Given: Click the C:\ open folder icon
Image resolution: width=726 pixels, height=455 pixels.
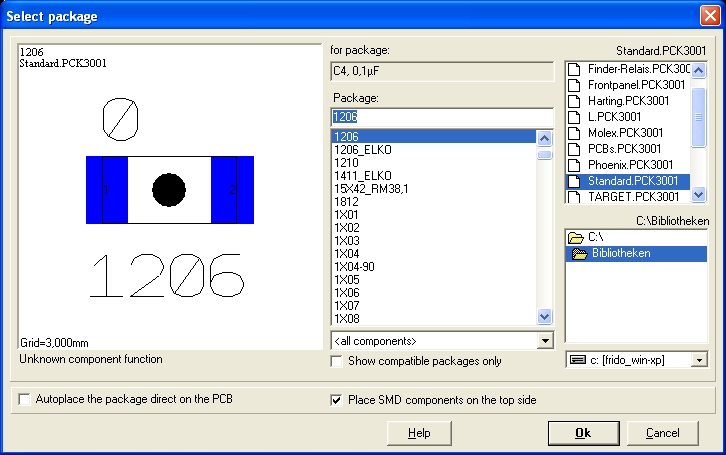Looking at the screenshot, I should (x=575, y=238).
